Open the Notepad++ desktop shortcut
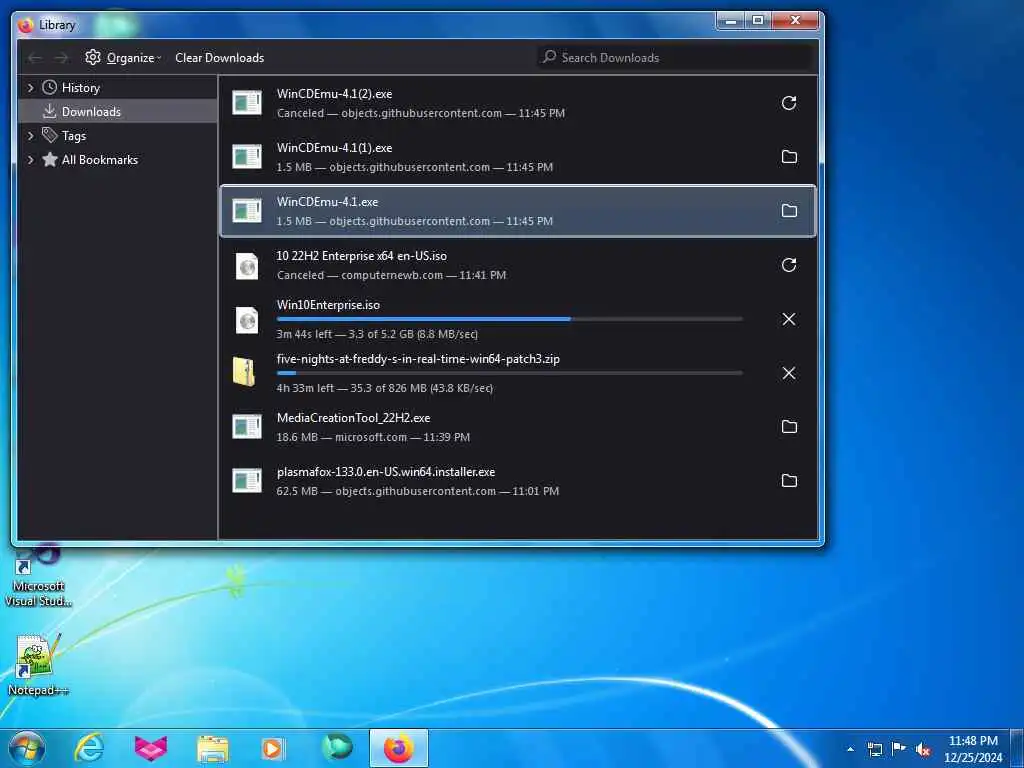Image resolution: width=1024 pixels, height=768 pixels. 37,664
